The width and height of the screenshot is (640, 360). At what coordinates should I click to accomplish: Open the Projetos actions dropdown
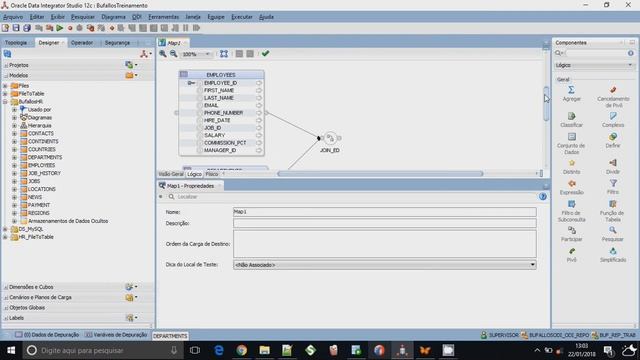(131, 65)
